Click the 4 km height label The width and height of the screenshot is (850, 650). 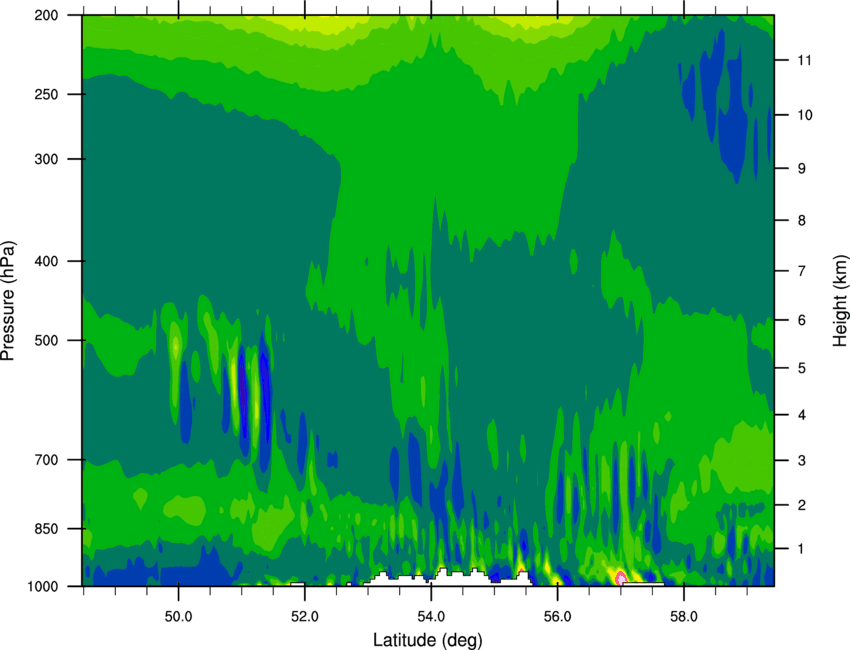(x=802, y=415)
